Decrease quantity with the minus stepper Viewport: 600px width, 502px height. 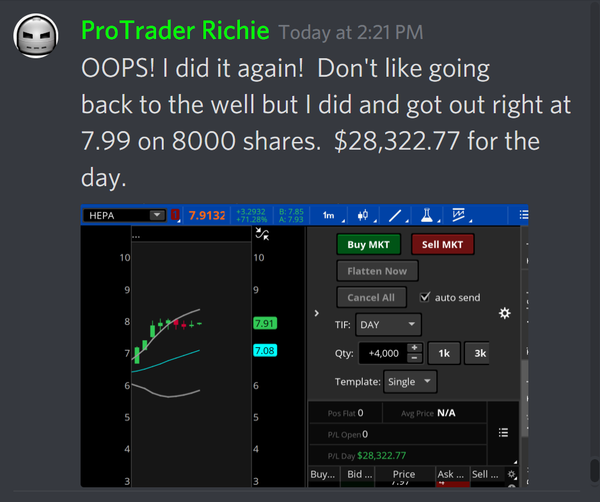pyautogui.click(x=416, y=357)
